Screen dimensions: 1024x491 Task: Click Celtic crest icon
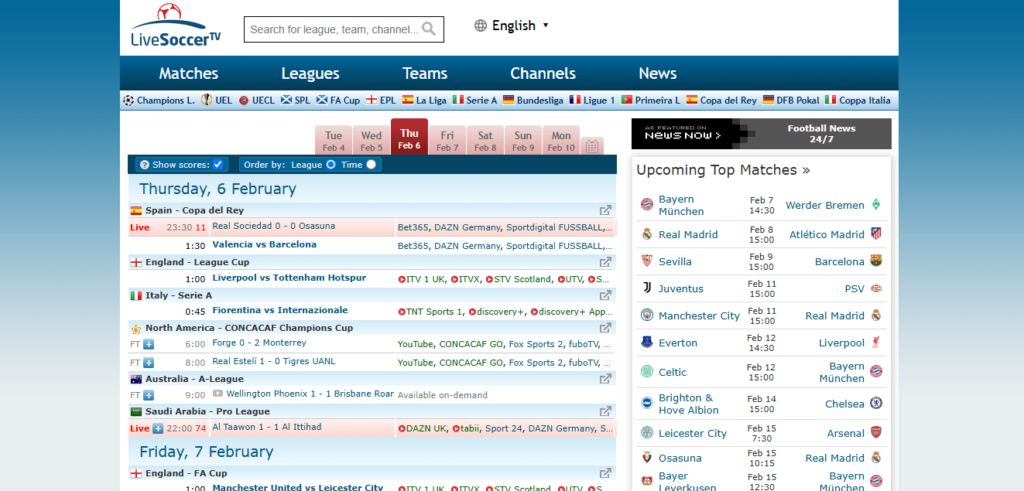coord(647,372)
